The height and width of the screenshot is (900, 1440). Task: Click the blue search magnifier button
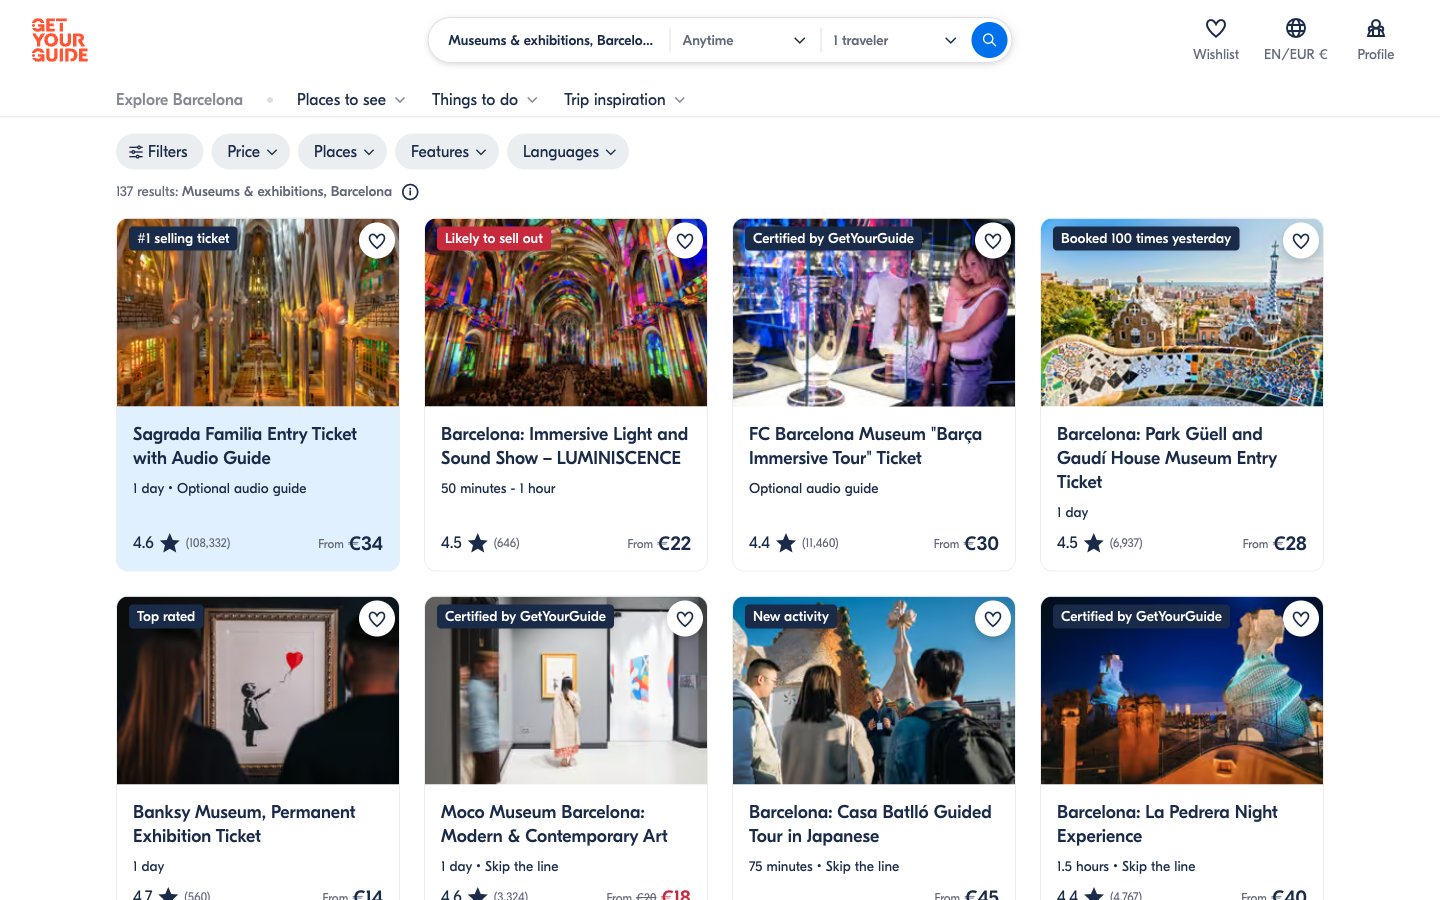[x=988, y=40]
